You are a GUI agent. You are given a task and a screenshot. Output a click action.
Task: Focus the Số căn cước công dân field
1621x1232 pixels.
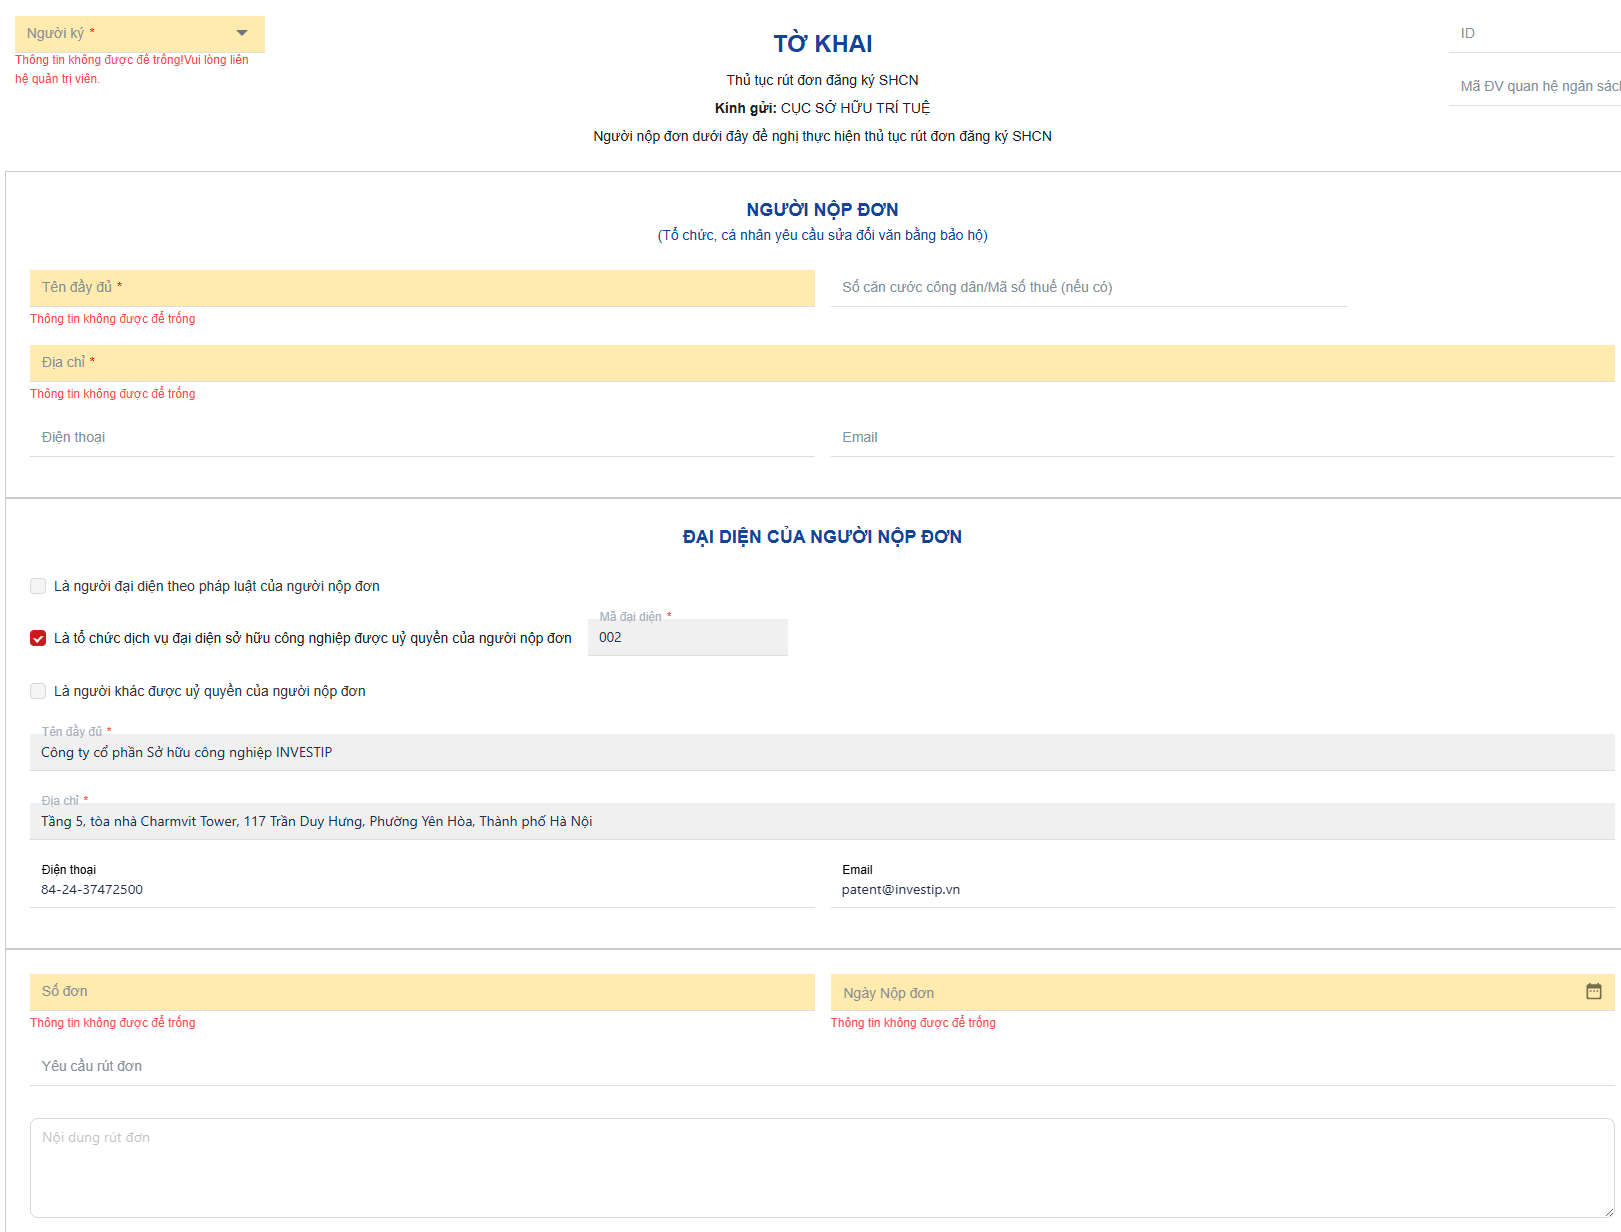point(1088,288)
